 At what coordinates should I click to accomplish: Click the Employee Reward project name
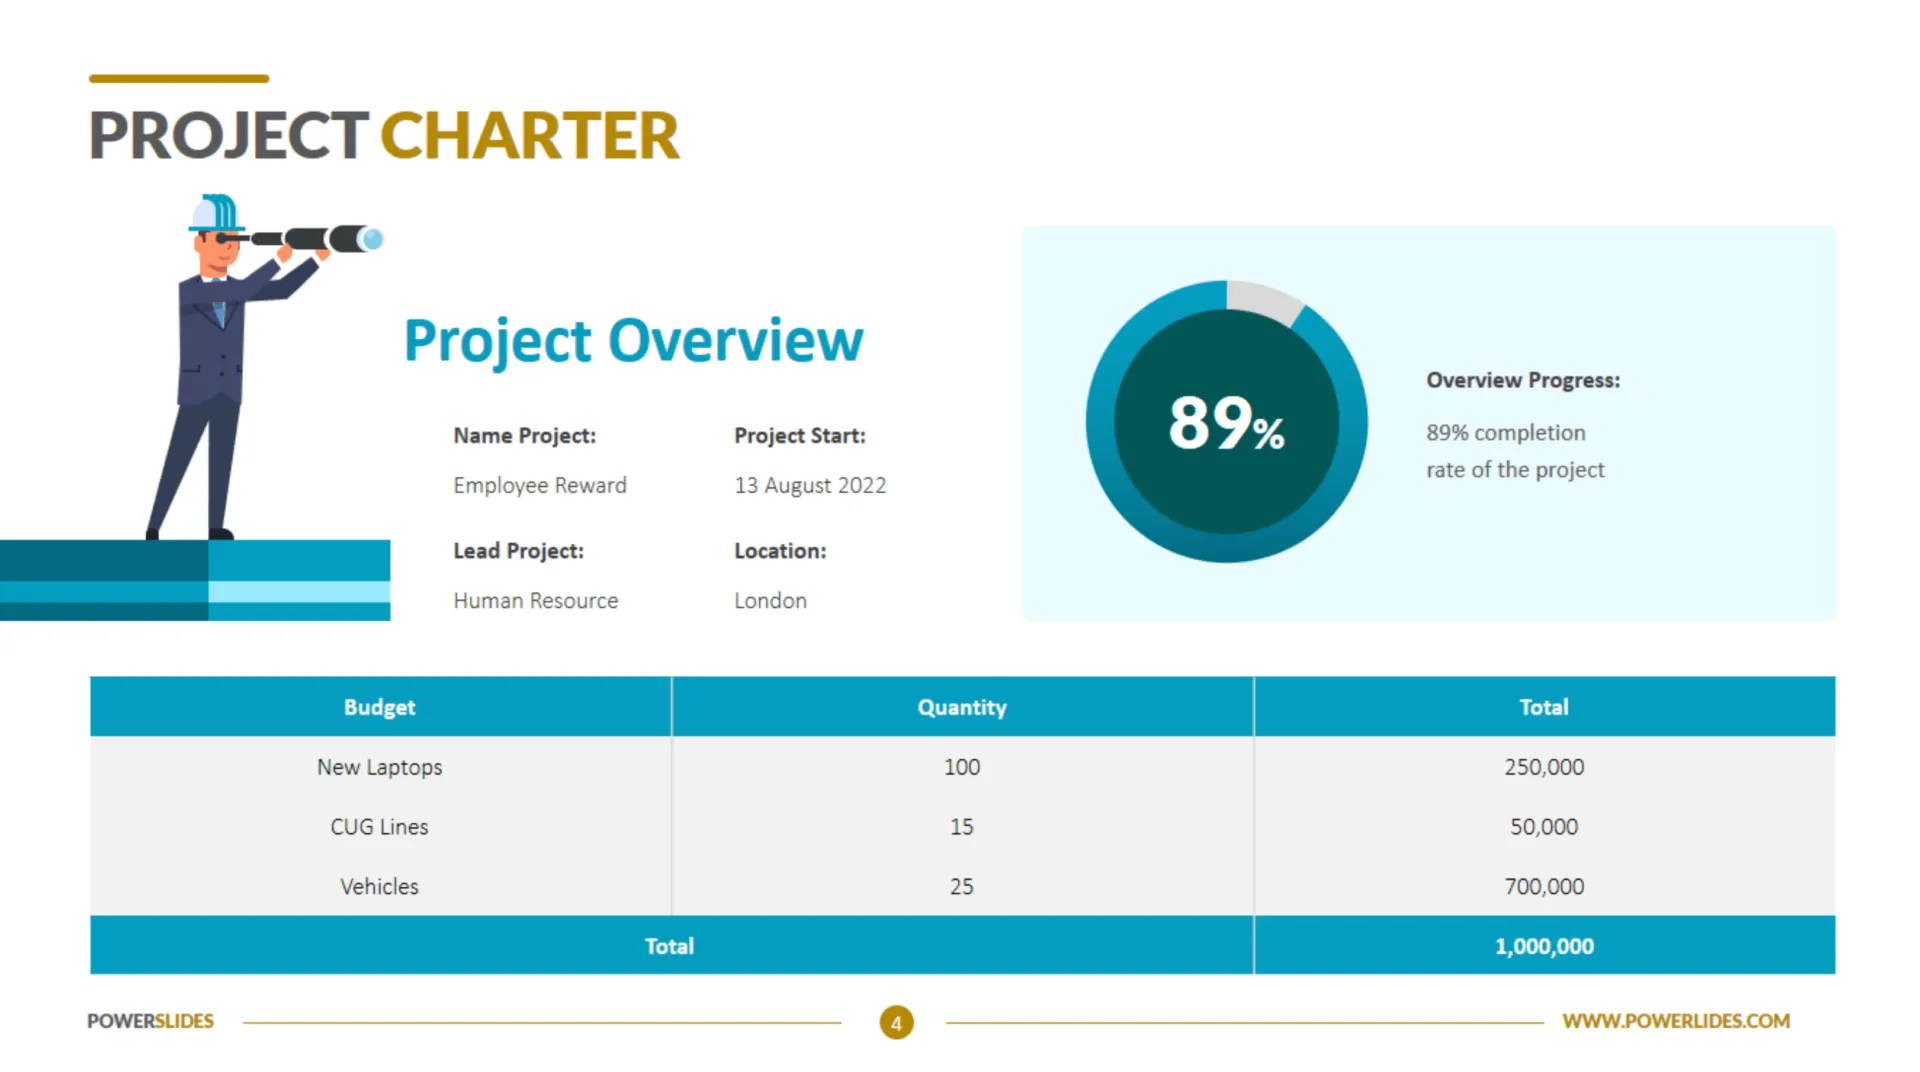(540, 486)
